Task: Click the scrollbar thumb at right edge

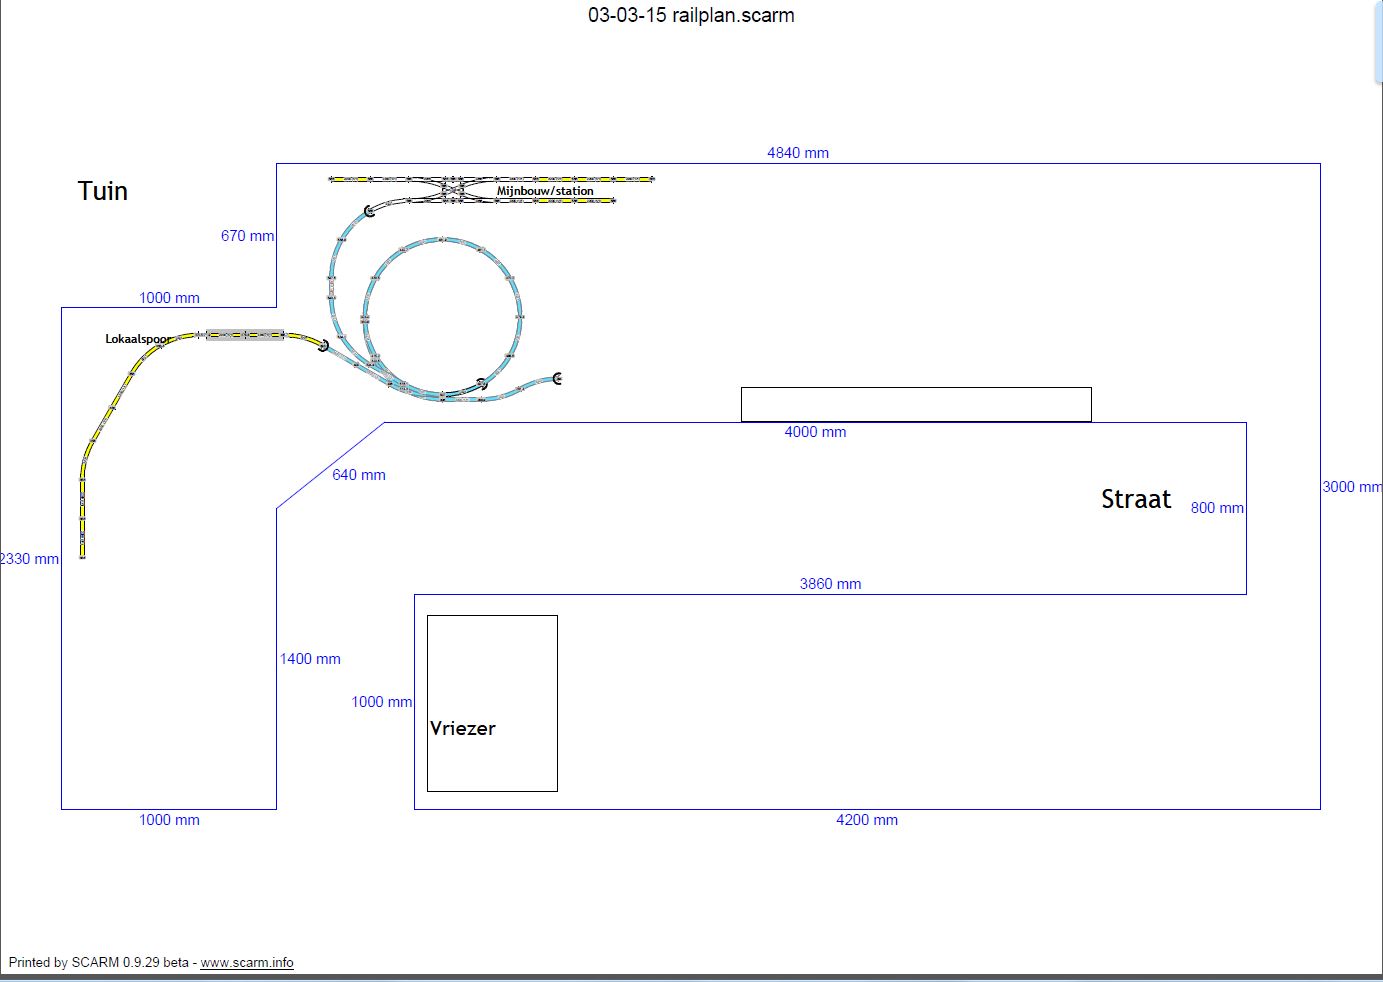Action: (x=1379, y=40)
